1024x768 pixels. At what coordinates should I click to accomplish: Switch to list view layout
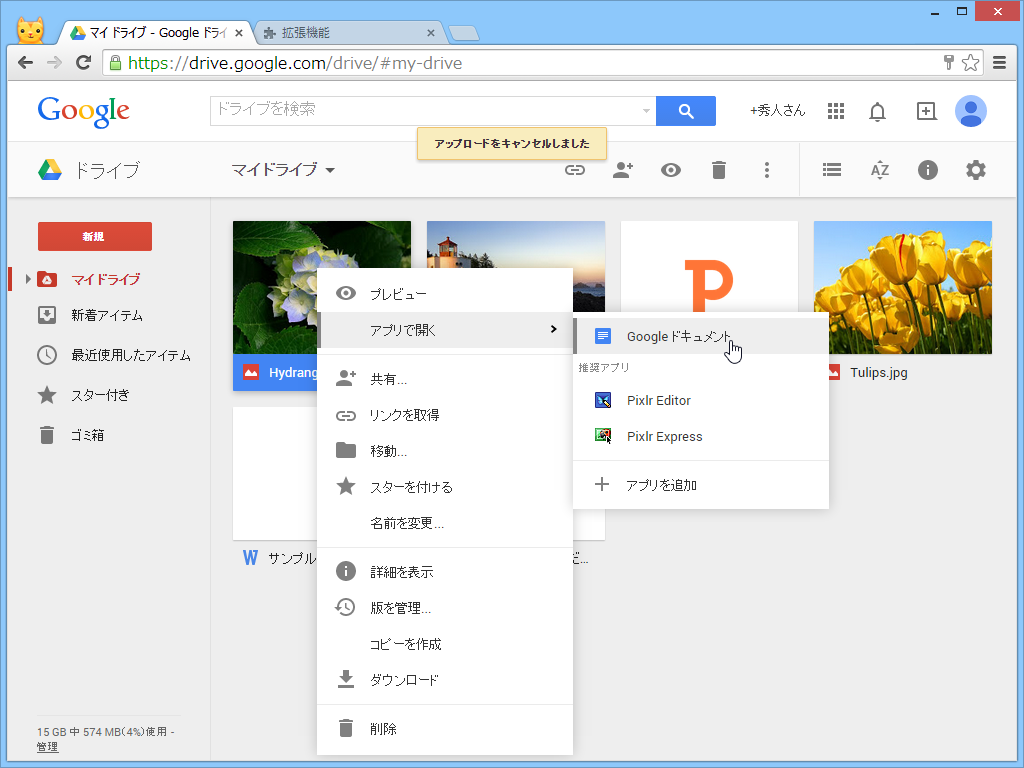point(831,170)
